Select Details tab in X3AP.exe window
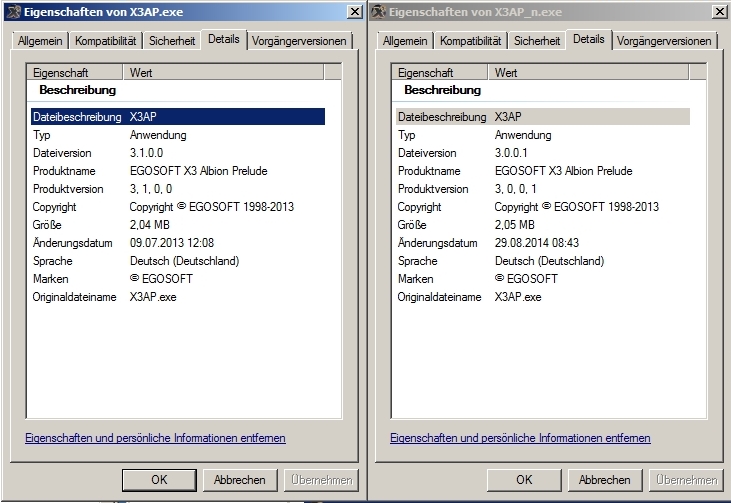This screenshot has width=731, height=503. click(x=224, y=39)
